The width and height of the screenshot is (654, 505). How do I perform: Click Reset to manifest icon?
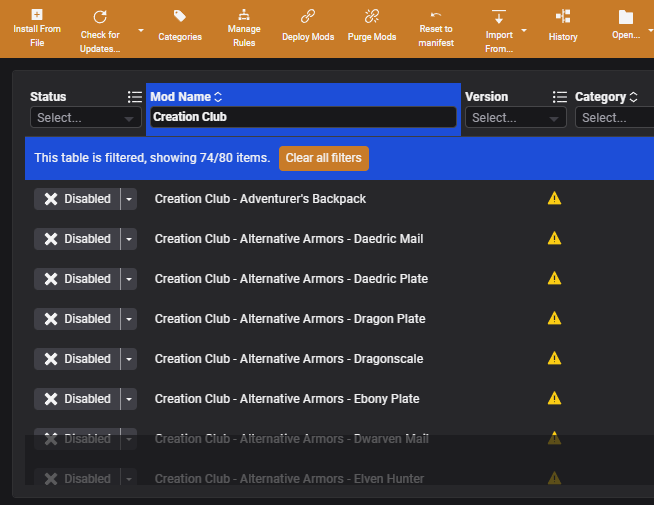[436, 15]
